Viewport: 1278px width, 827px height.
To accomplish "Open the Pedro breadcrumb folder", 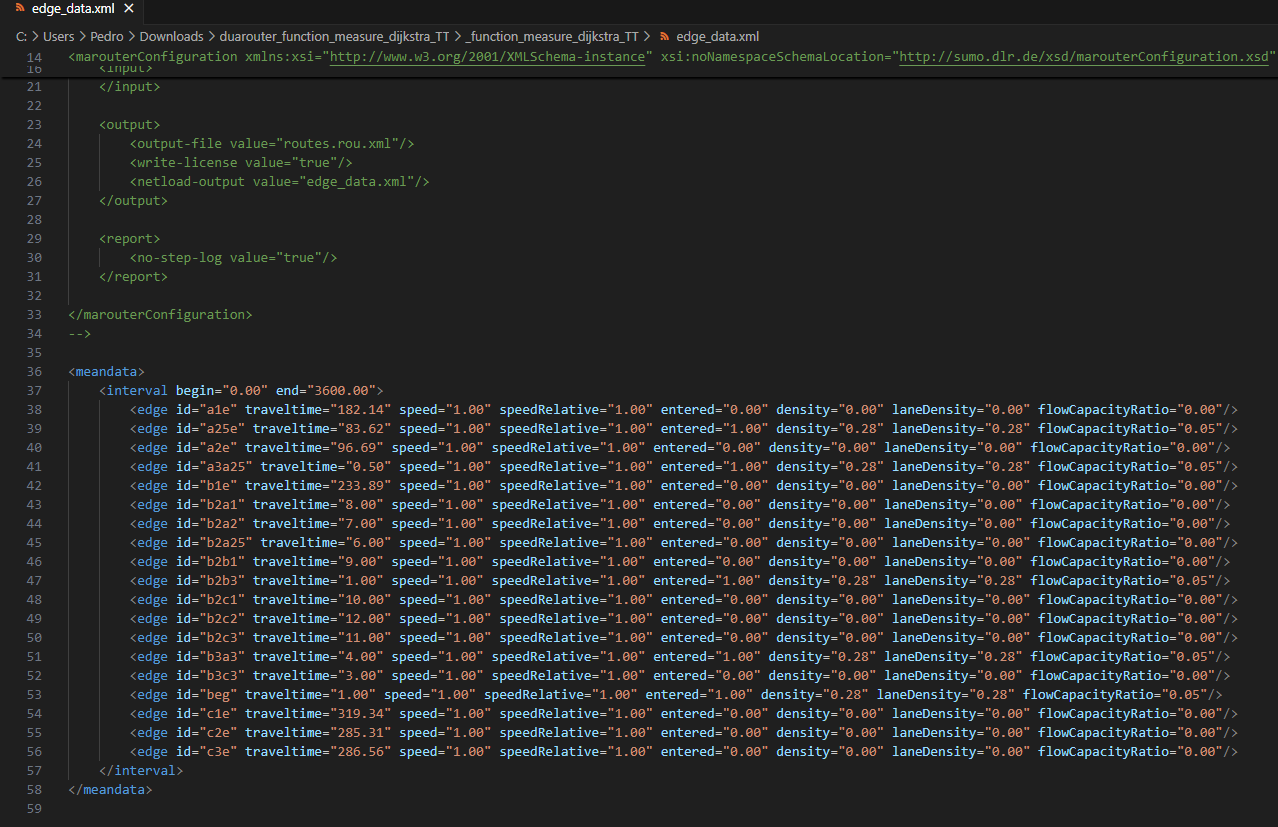I will tap(107, 37).
